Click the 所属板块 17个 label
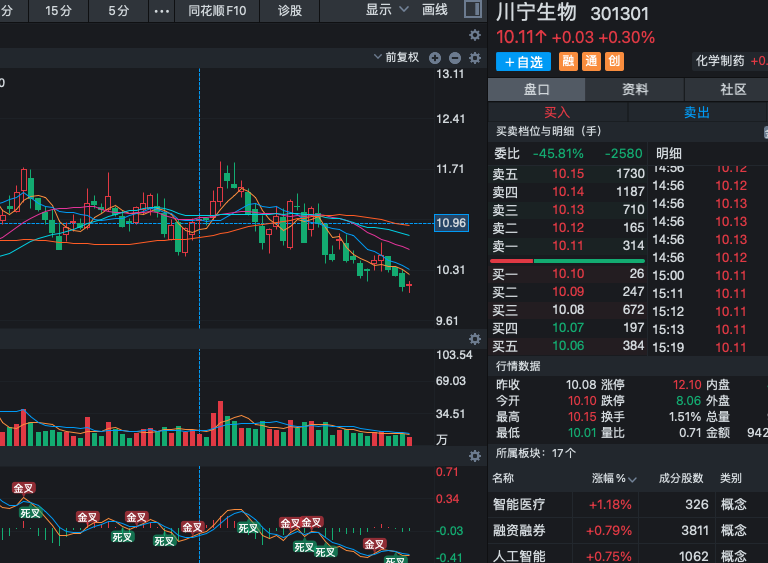The image size is (768, 563). [x=535, y=453]
